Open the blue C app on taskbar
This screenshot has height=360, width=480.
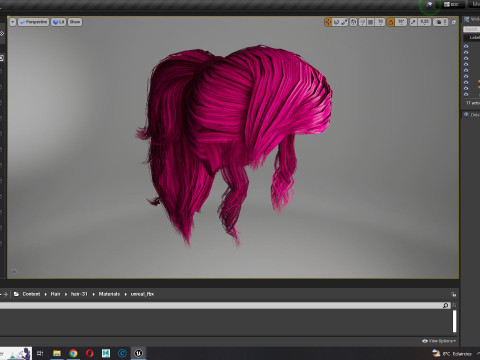[122, 353]
